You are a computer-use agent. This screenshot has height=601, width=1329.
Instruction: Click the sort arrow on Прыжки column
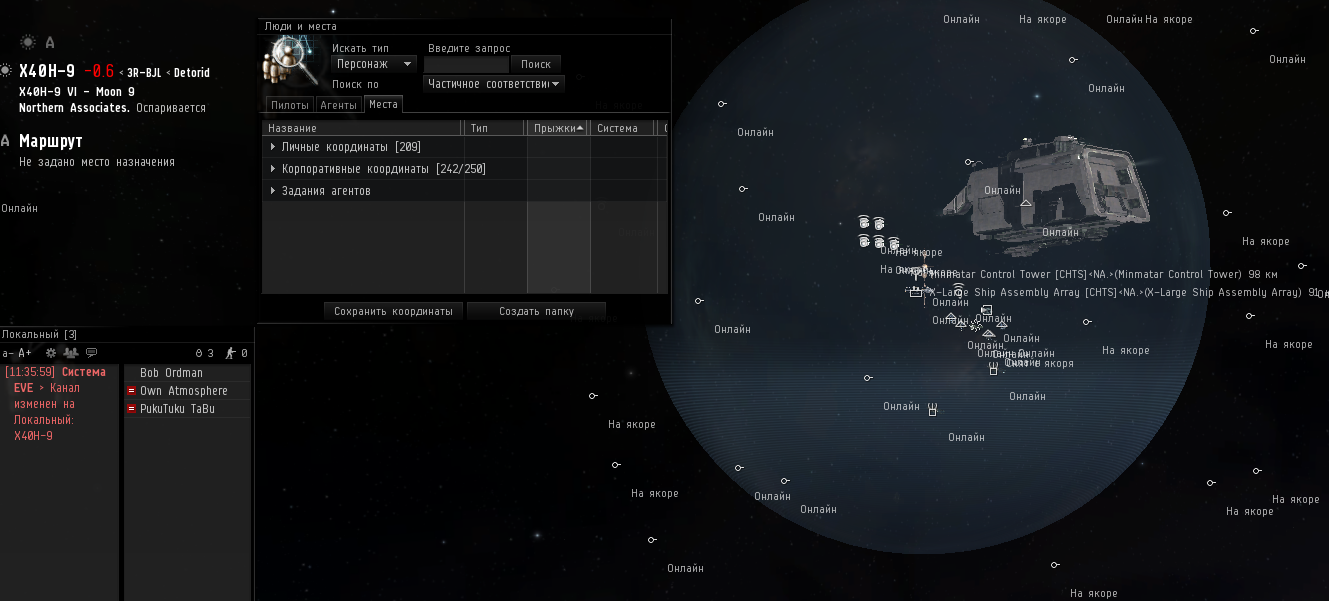tap(581, 128)
